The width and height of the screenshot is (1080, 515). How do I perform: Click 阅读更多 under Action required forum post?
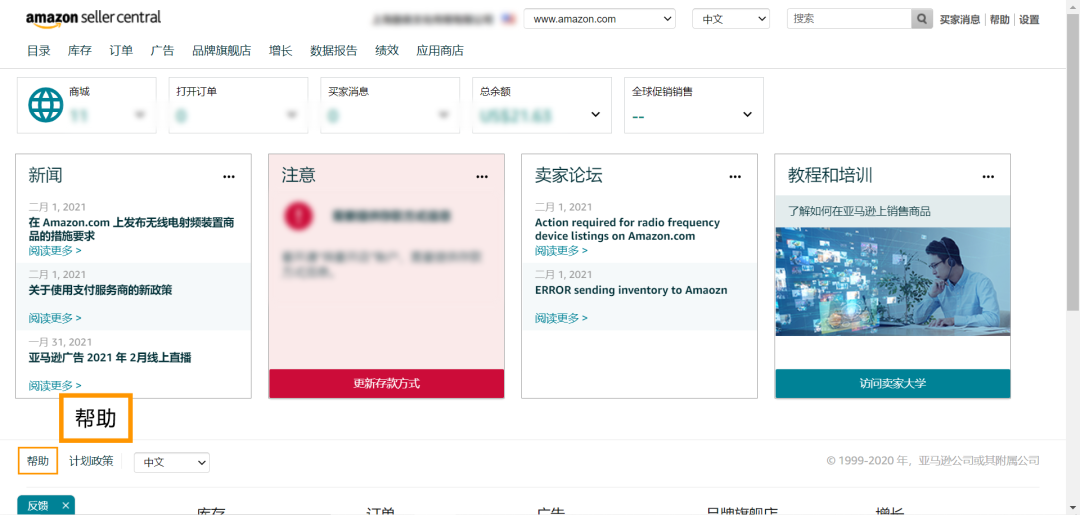pos(561,251)
